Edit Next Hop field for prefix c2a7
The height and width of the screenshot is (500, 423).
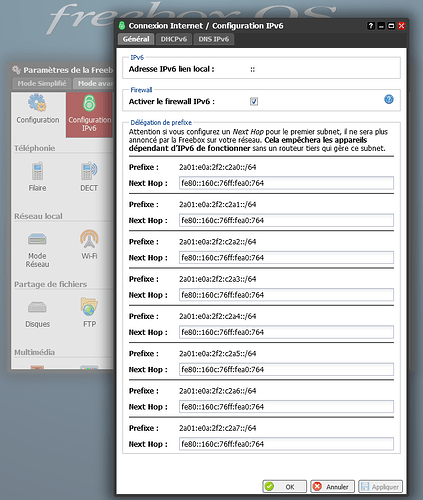(x=286, y=444)
